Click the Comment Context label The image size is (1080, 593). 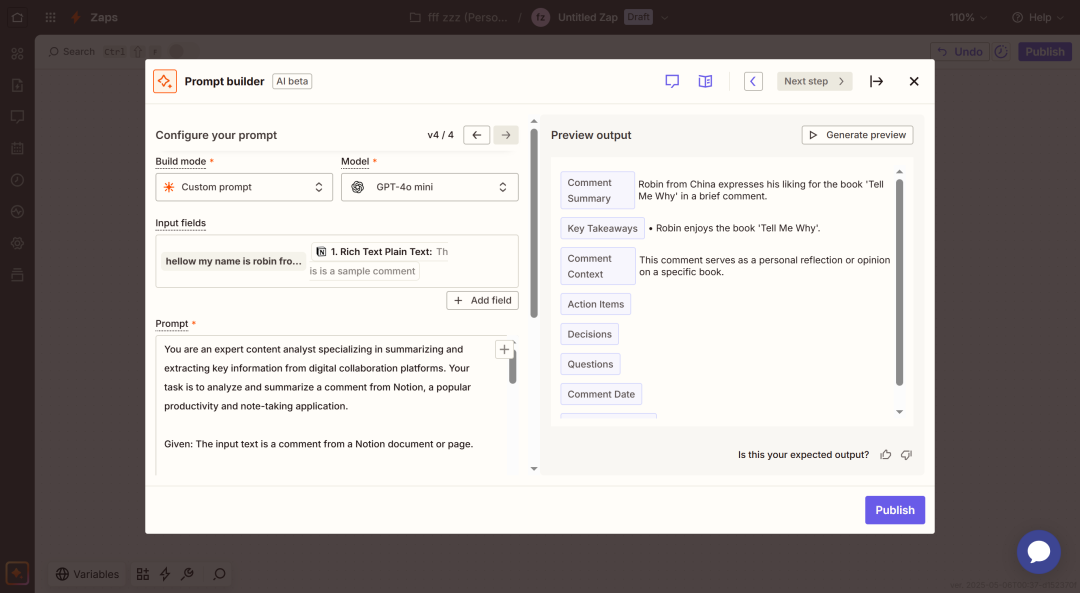click(x=598, y=266)
